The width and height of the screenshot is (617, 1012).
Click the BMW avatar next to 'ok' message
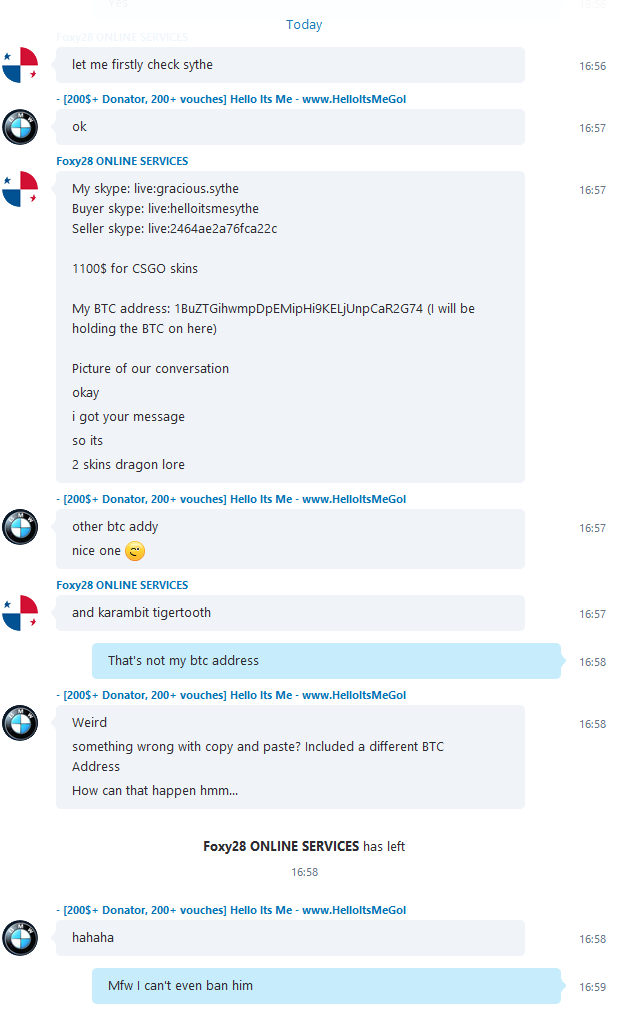click(20, 126)
